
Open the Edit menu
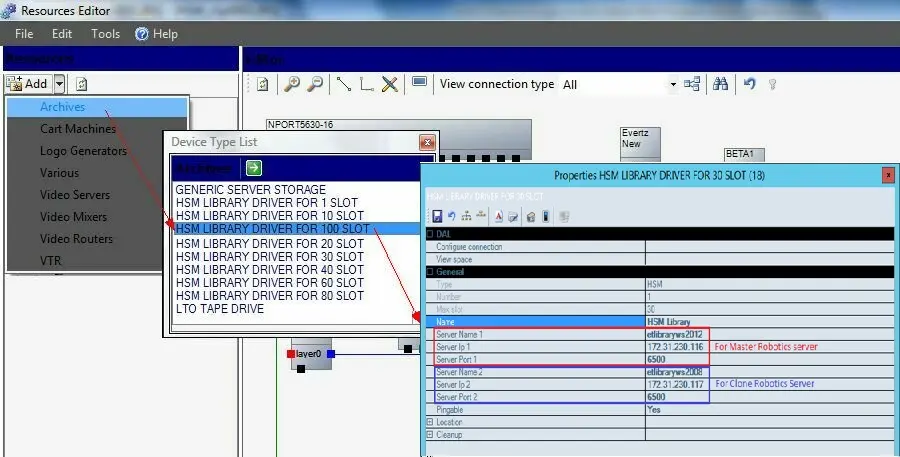coord(62,34)
